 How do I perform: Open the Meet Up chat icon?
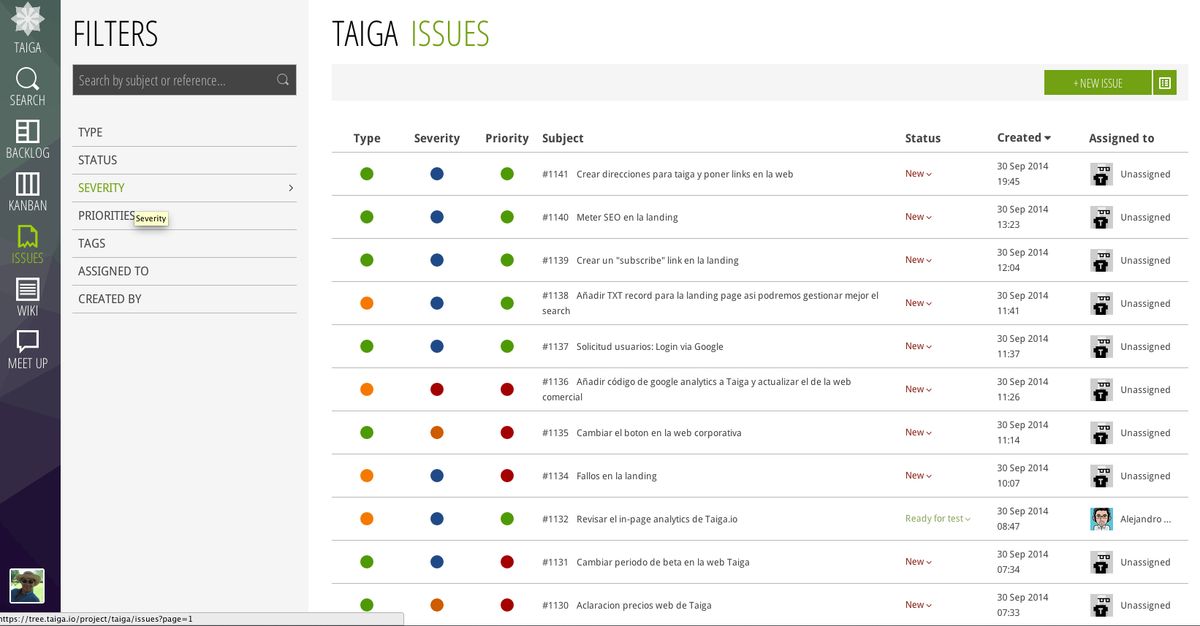28,341
